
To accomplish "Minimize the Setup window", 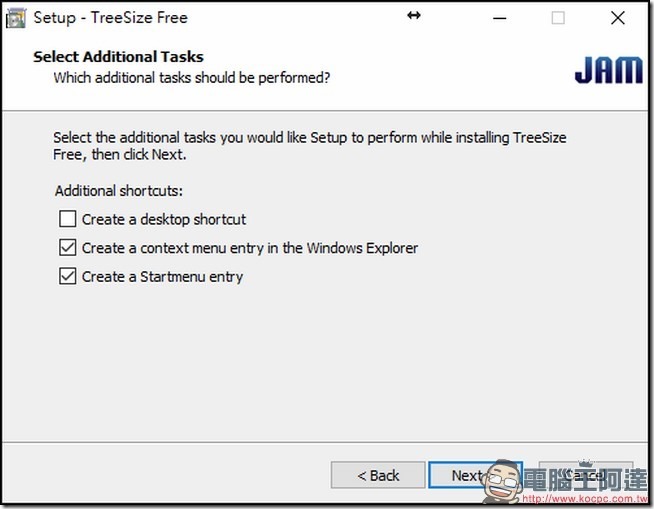I will [501, 17].
